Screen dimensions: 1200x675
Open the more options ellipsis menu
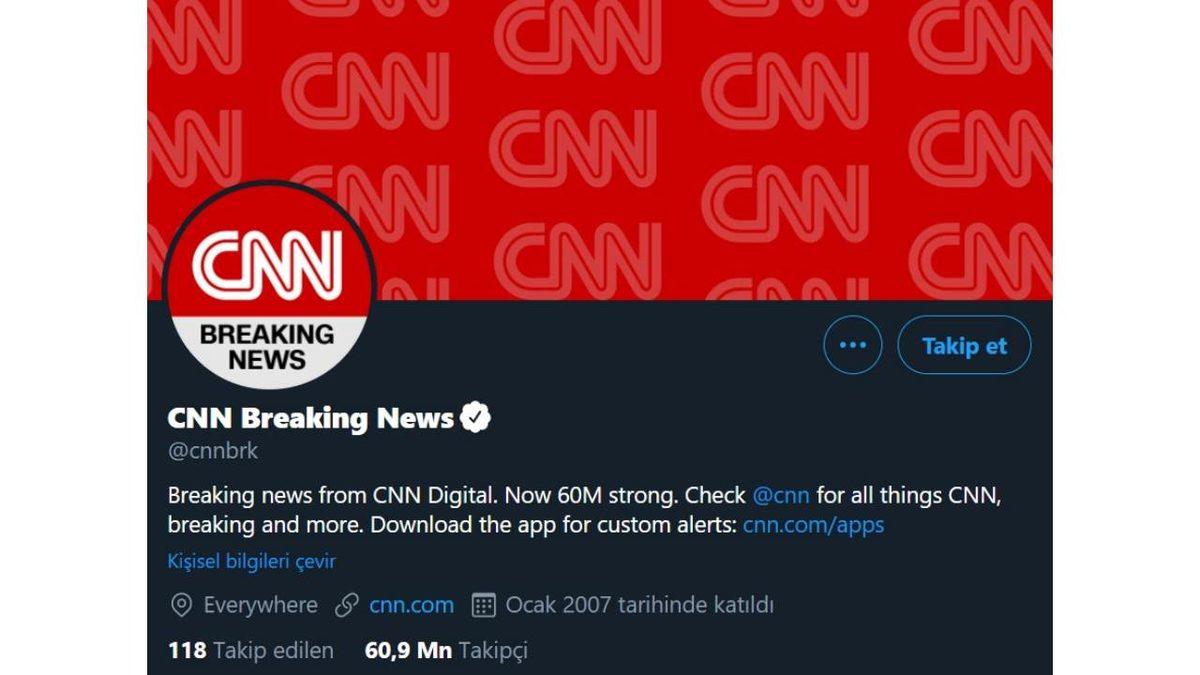[x=852, y=344]
